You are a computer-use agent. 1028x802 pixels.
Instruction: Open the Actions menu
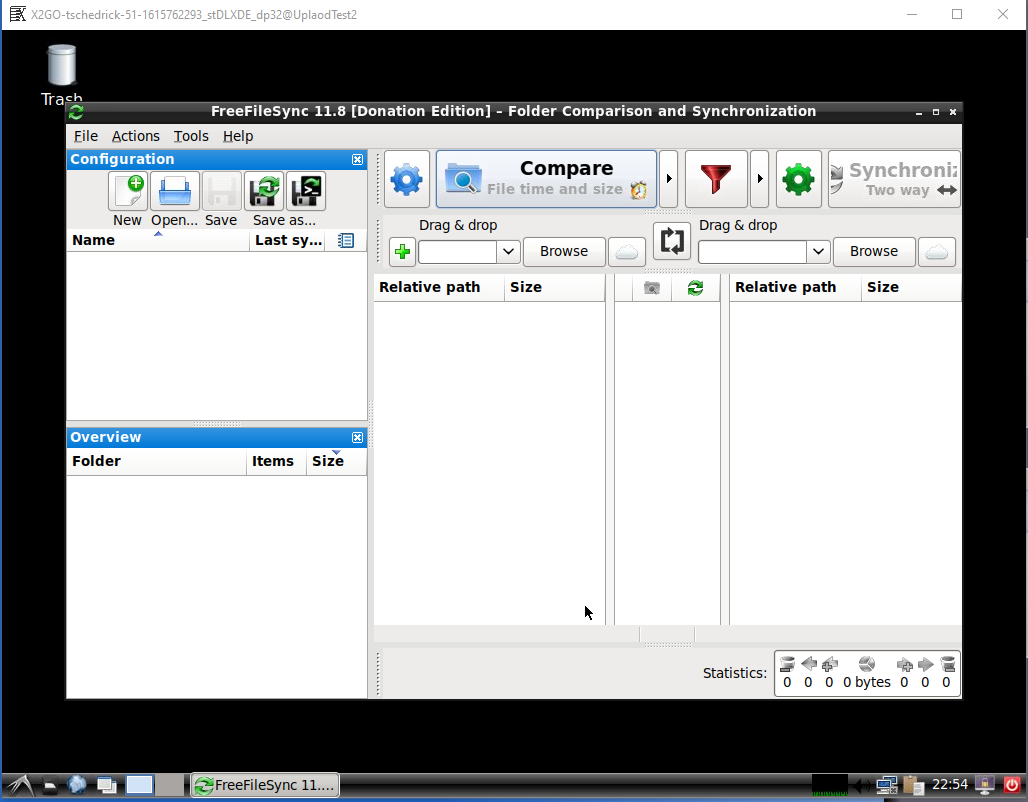136,136
